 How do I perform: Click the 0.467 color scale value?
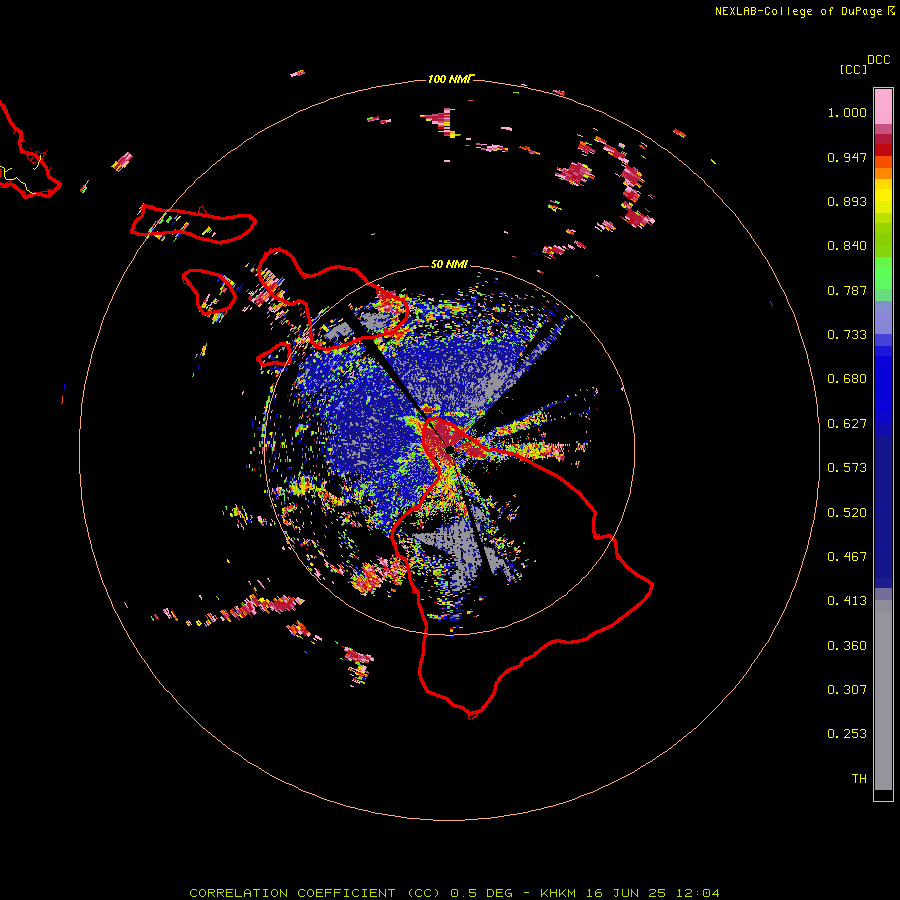(847, 557)
